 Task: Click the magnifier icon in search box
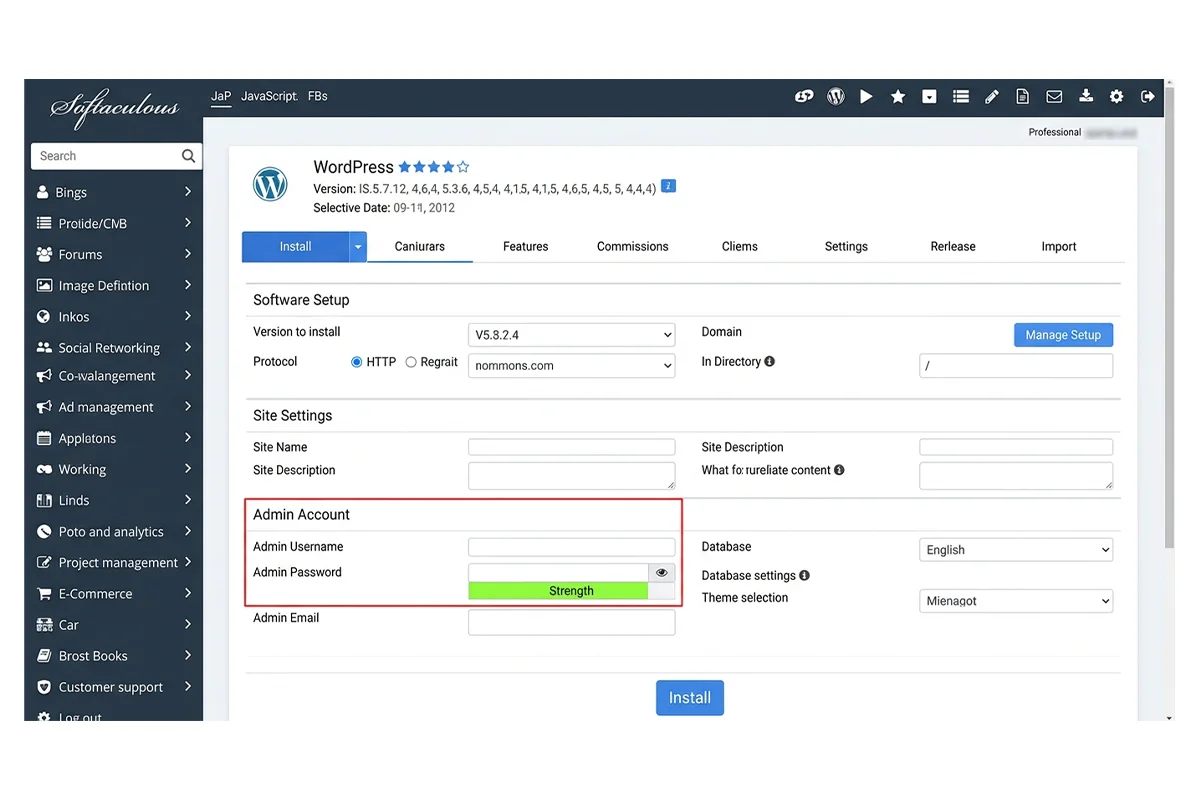pos(188,156)
